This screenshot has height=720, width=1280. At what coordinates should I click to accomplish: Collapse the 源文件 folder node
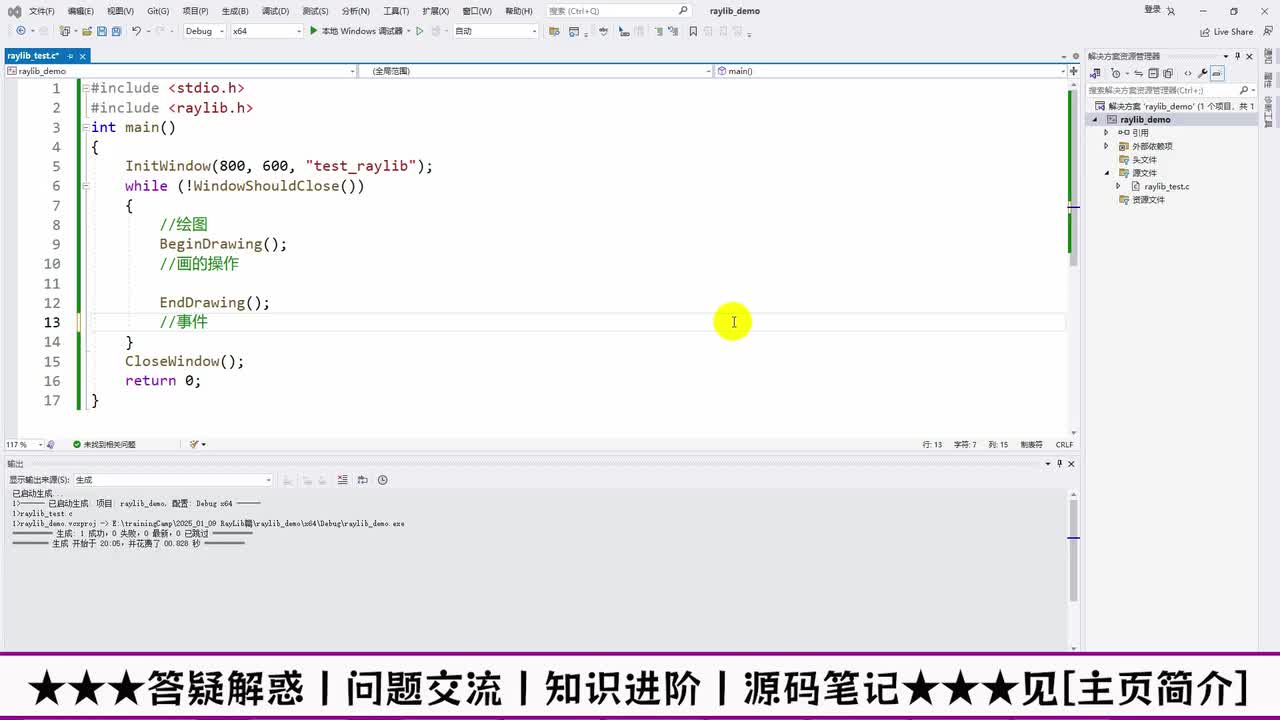click(1106, 173)
